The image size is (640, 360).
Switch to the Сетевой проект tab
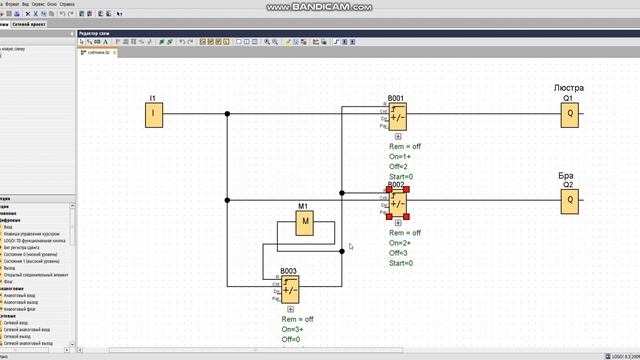coord(29,24)
